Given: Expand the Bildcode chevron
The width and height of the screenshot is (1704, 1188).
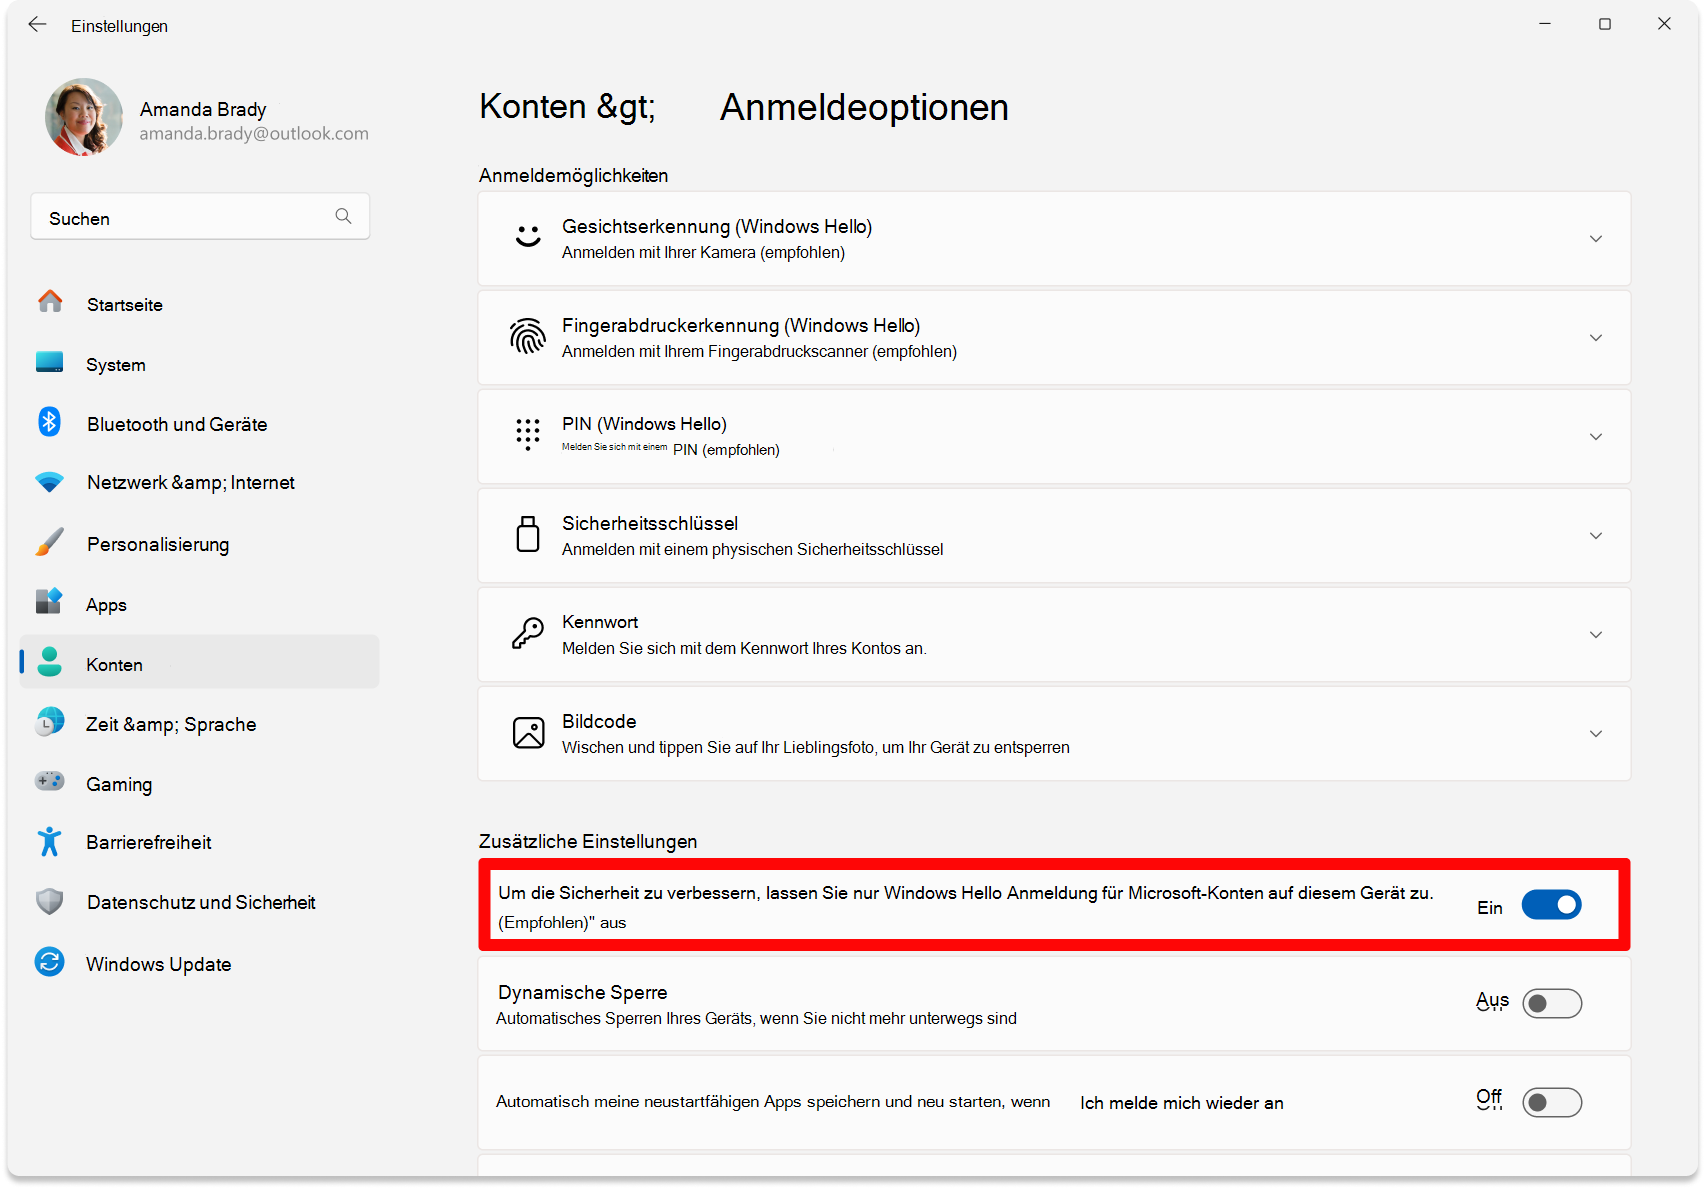Looking at the screenshot, I should point(1596,734).
